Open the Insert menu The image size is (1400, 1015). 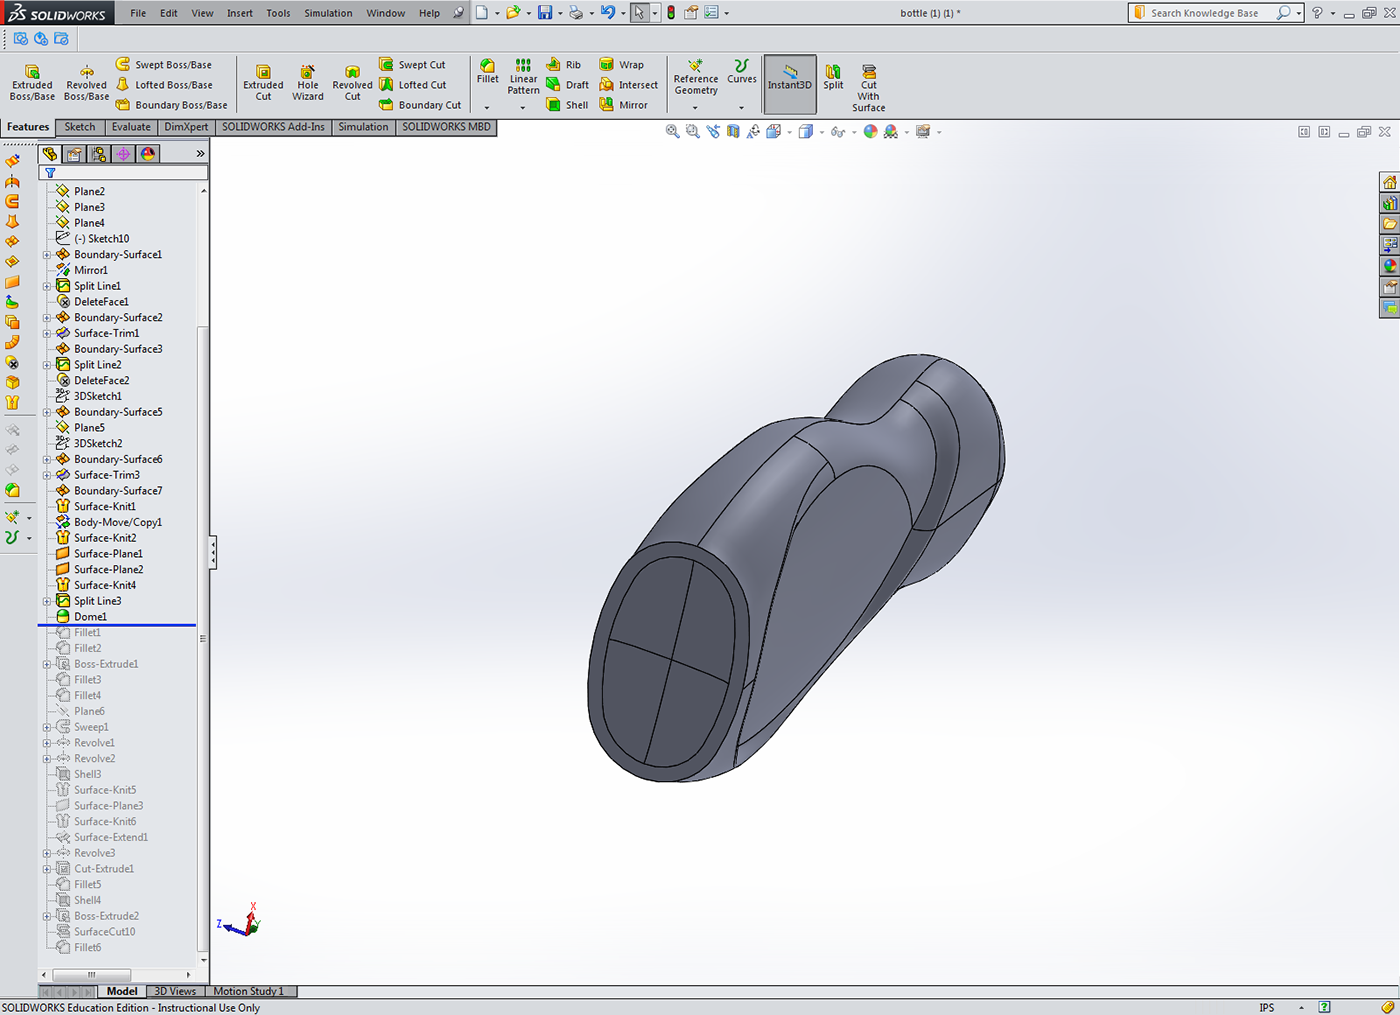(240, 13)
